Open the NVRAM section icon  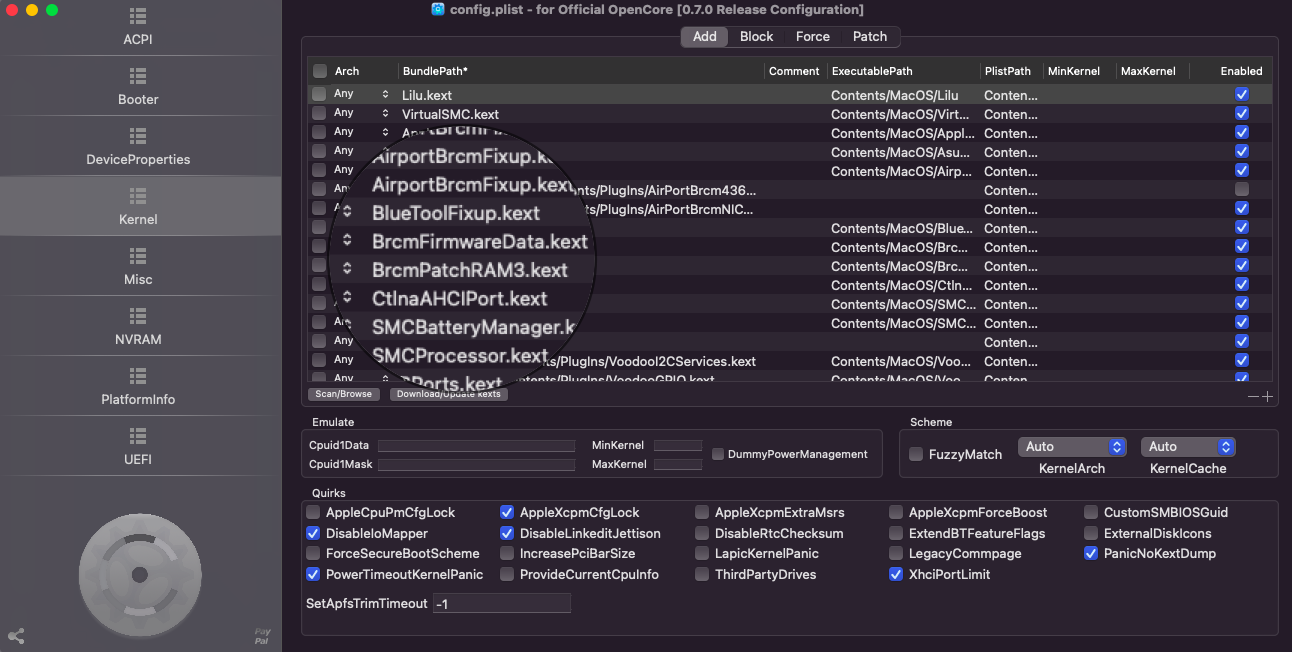tap(138, 317)
